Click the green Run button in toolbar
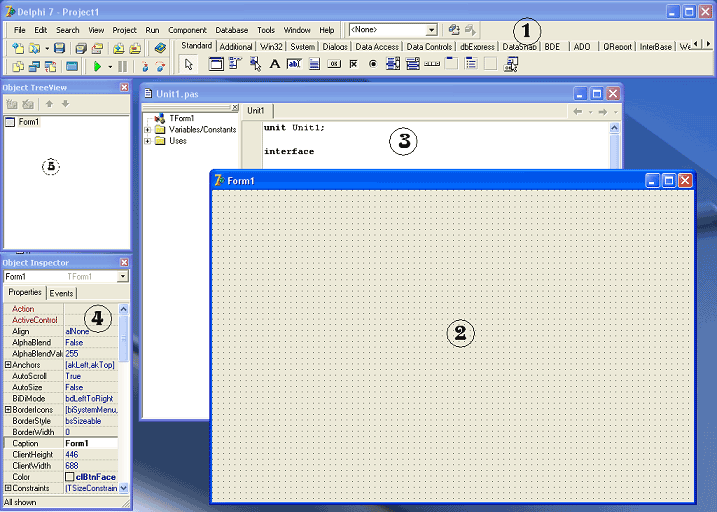This screenshot has height=512, width=717. coord(97,67)
